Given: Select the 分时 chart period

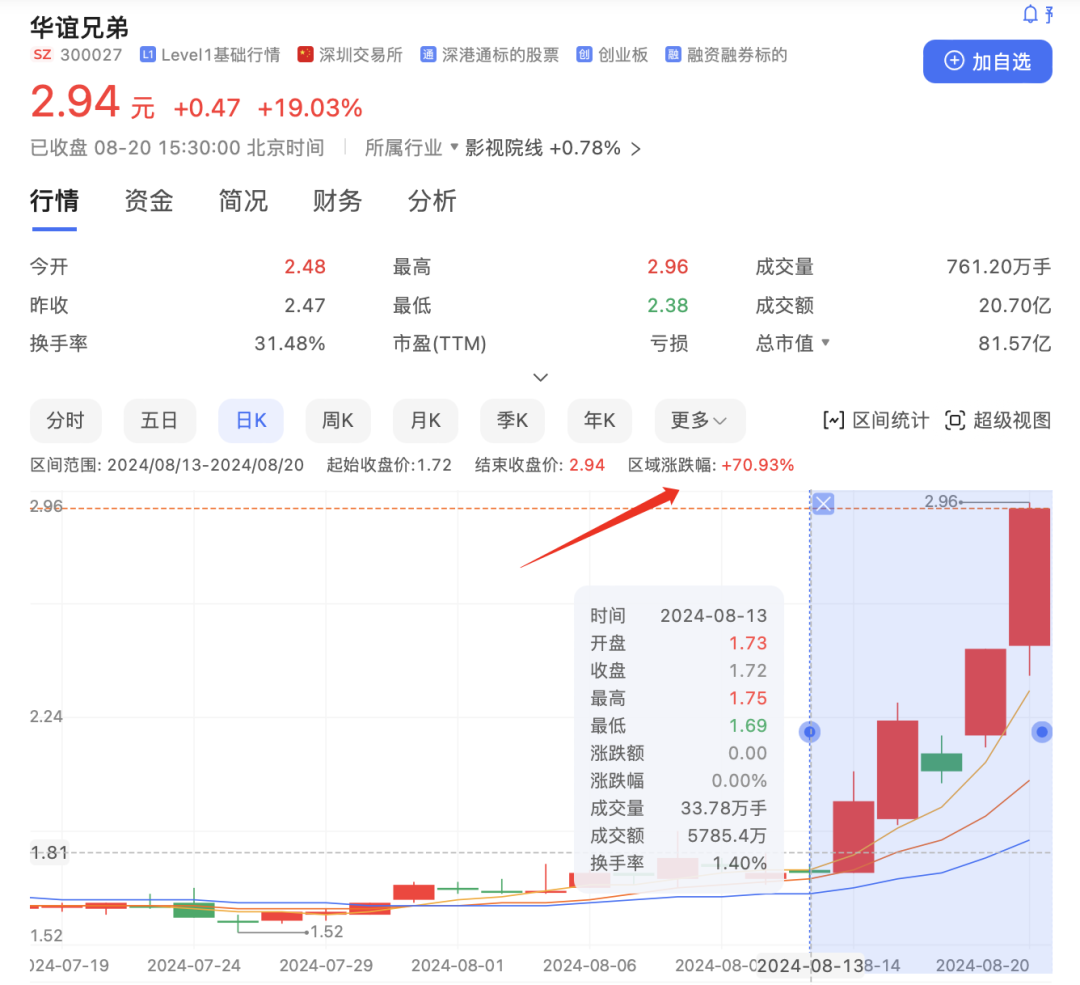Looking at the screenshot, I should click(65, 420).
